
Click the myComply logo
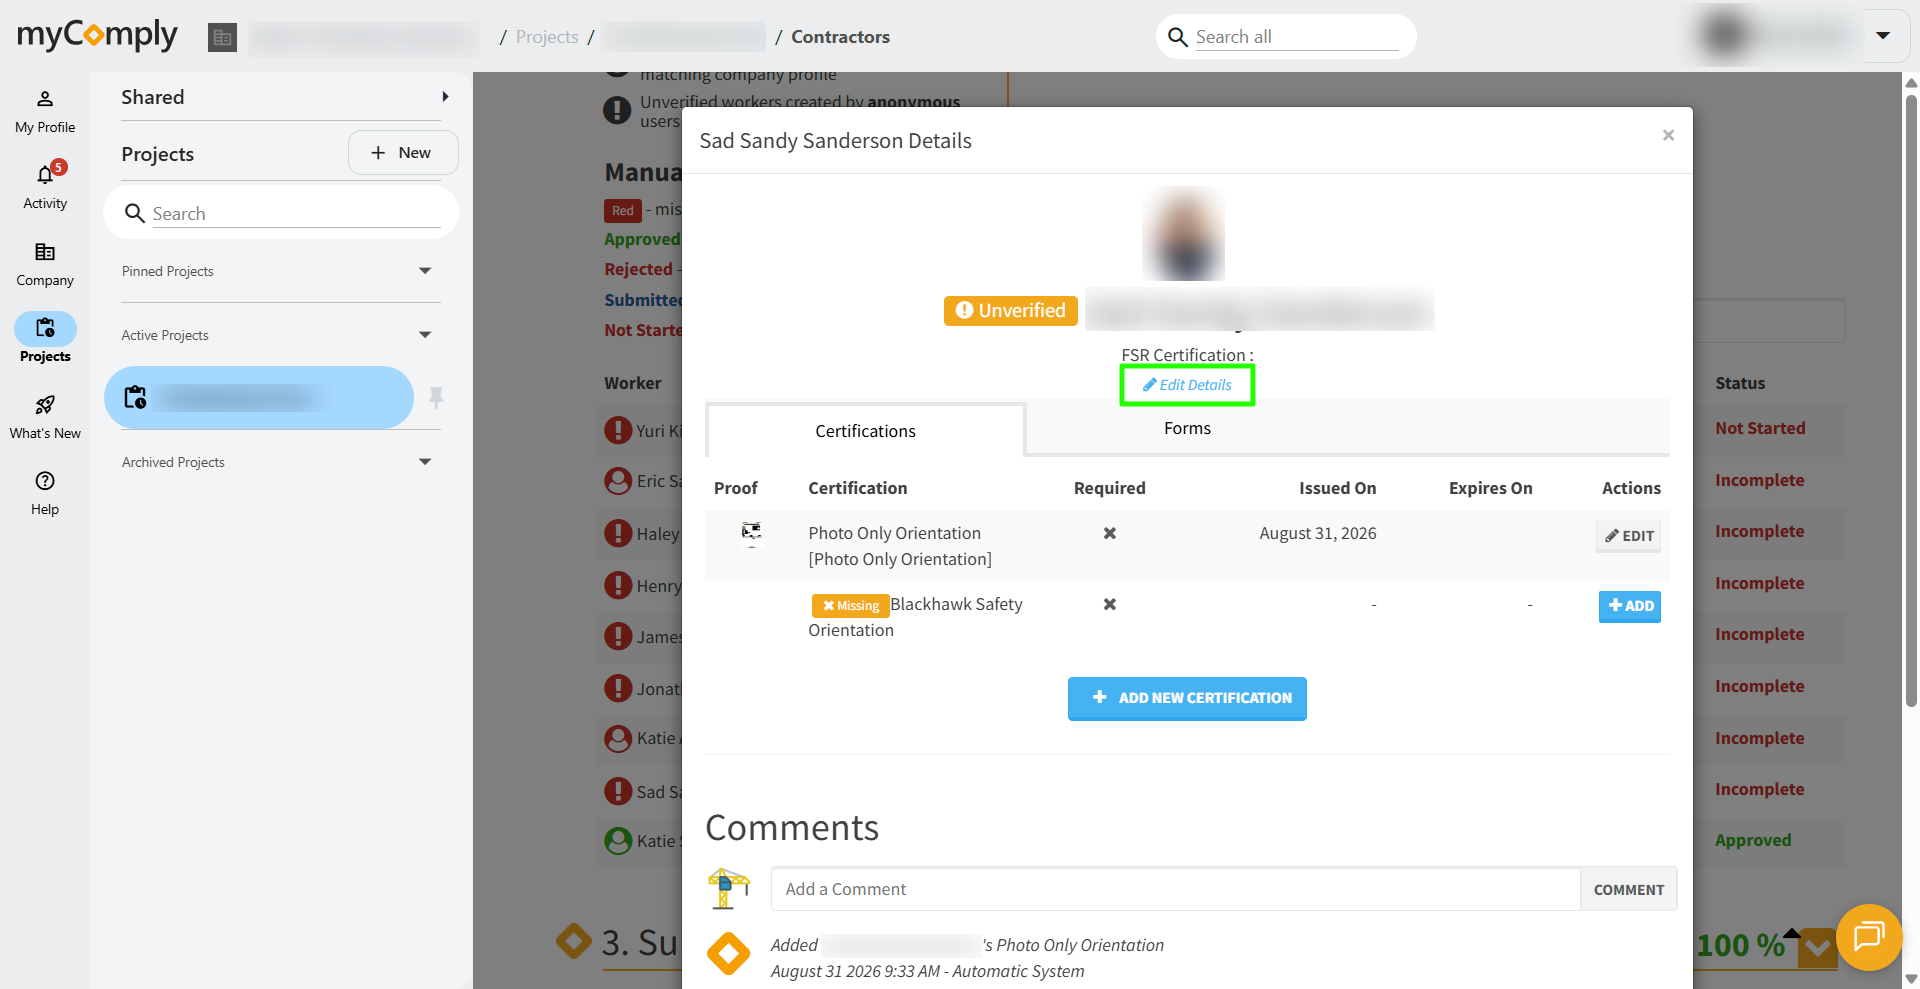(97, 35)
